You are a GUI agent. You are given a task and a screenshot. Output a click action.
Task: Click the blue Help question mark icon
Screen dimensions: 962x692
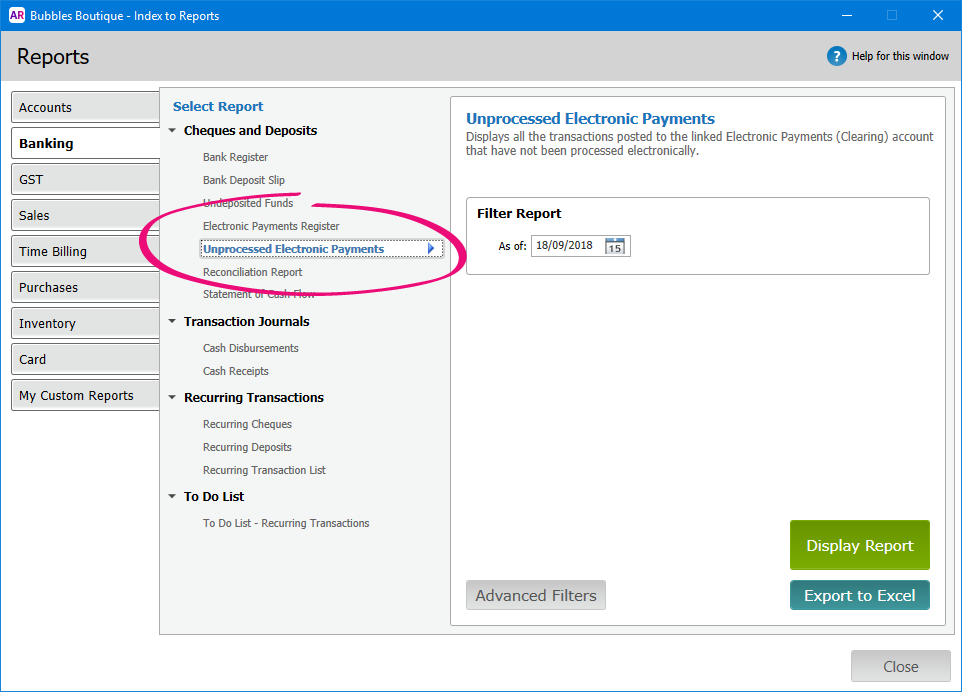pos(837,56)
